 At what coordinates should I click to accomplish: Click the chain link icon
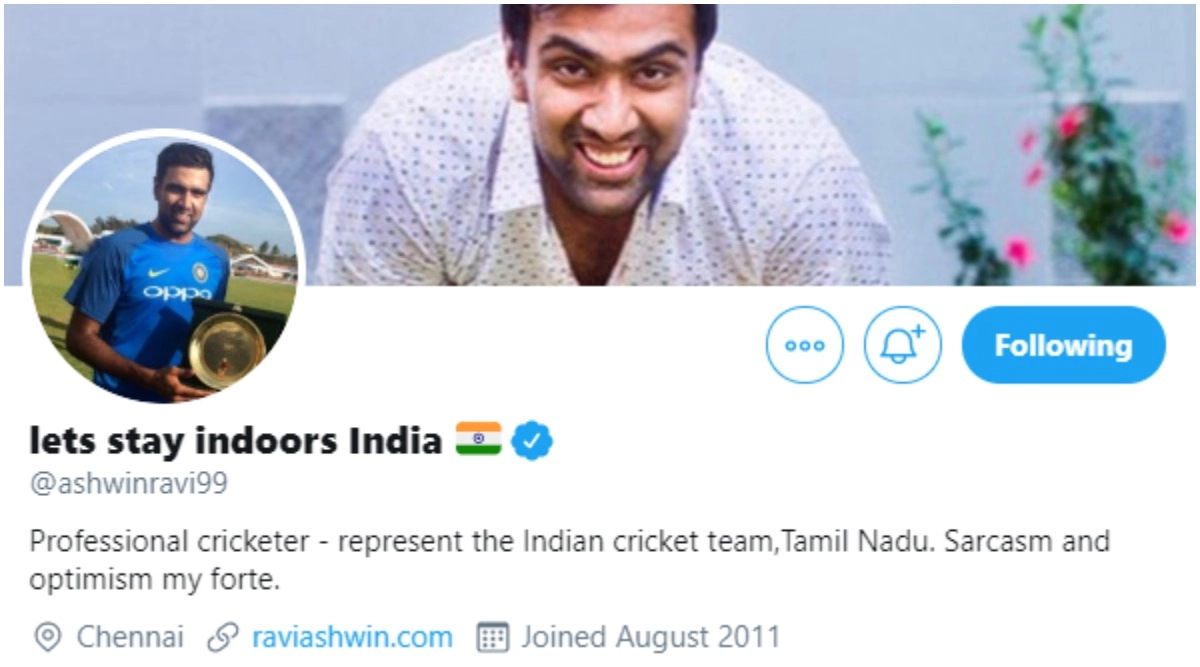tap(224, 637)
